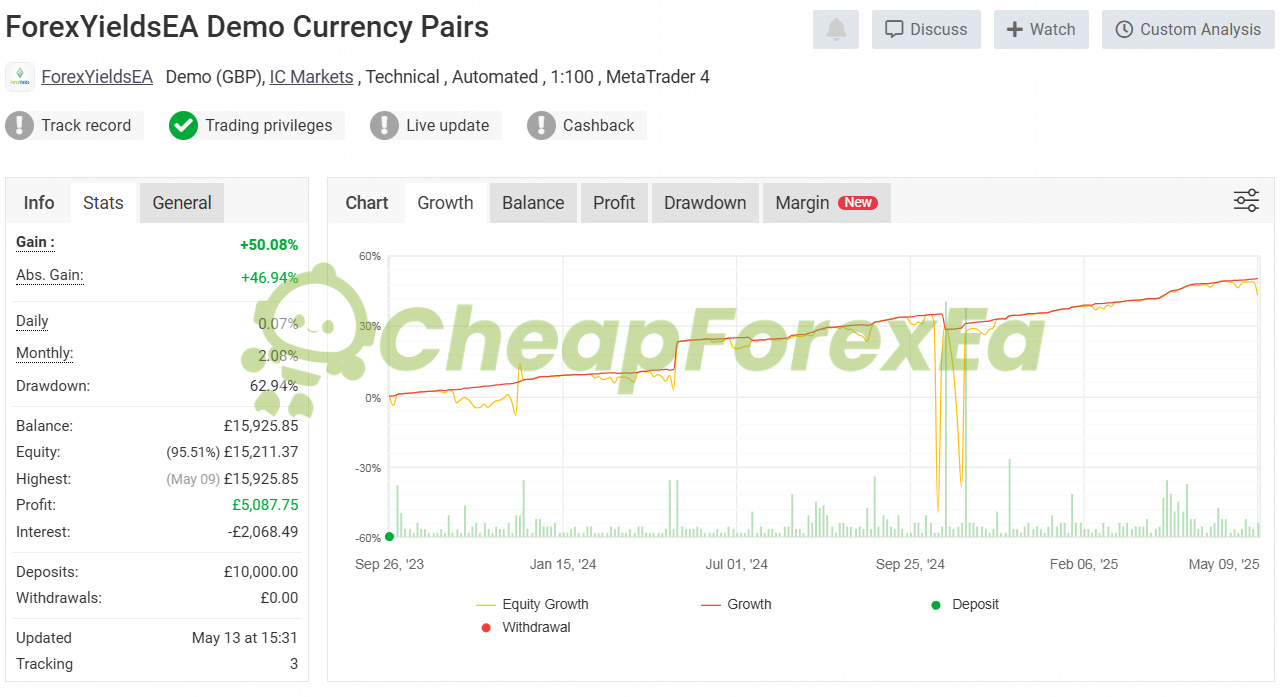Click the -£2,068.49 interest value
Screen dimensions: 1286x697
click(x=263, y=532)
